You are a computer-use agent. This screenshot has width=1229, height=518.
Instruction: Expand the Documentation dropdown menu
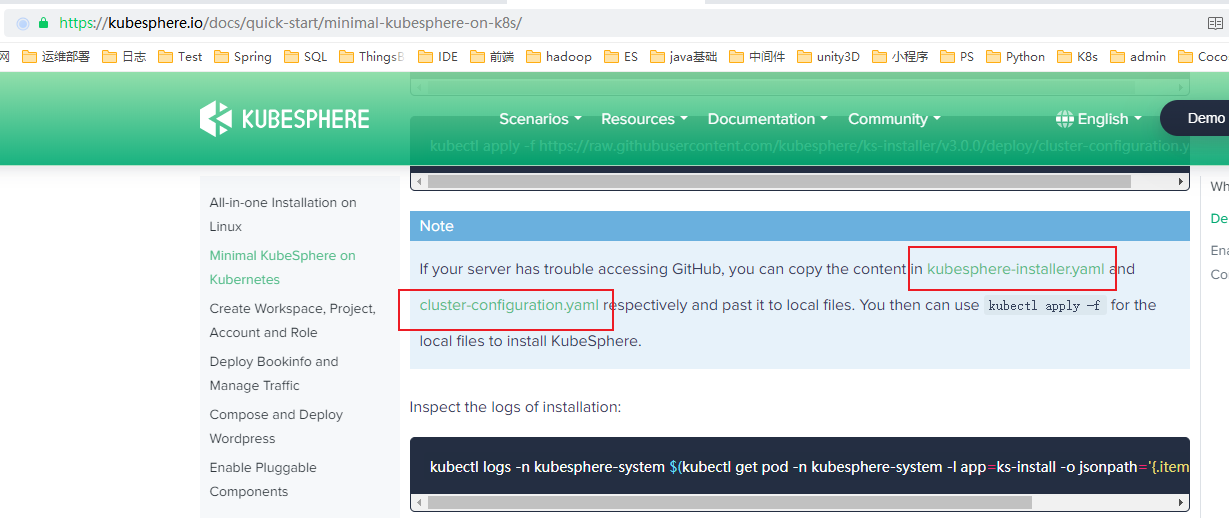pos(767,119)
